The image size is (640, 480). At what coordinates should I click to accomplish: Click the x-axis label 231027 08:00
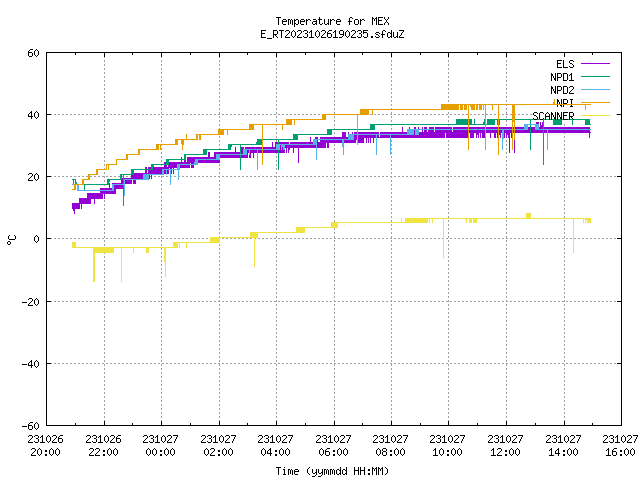(391, 446)
